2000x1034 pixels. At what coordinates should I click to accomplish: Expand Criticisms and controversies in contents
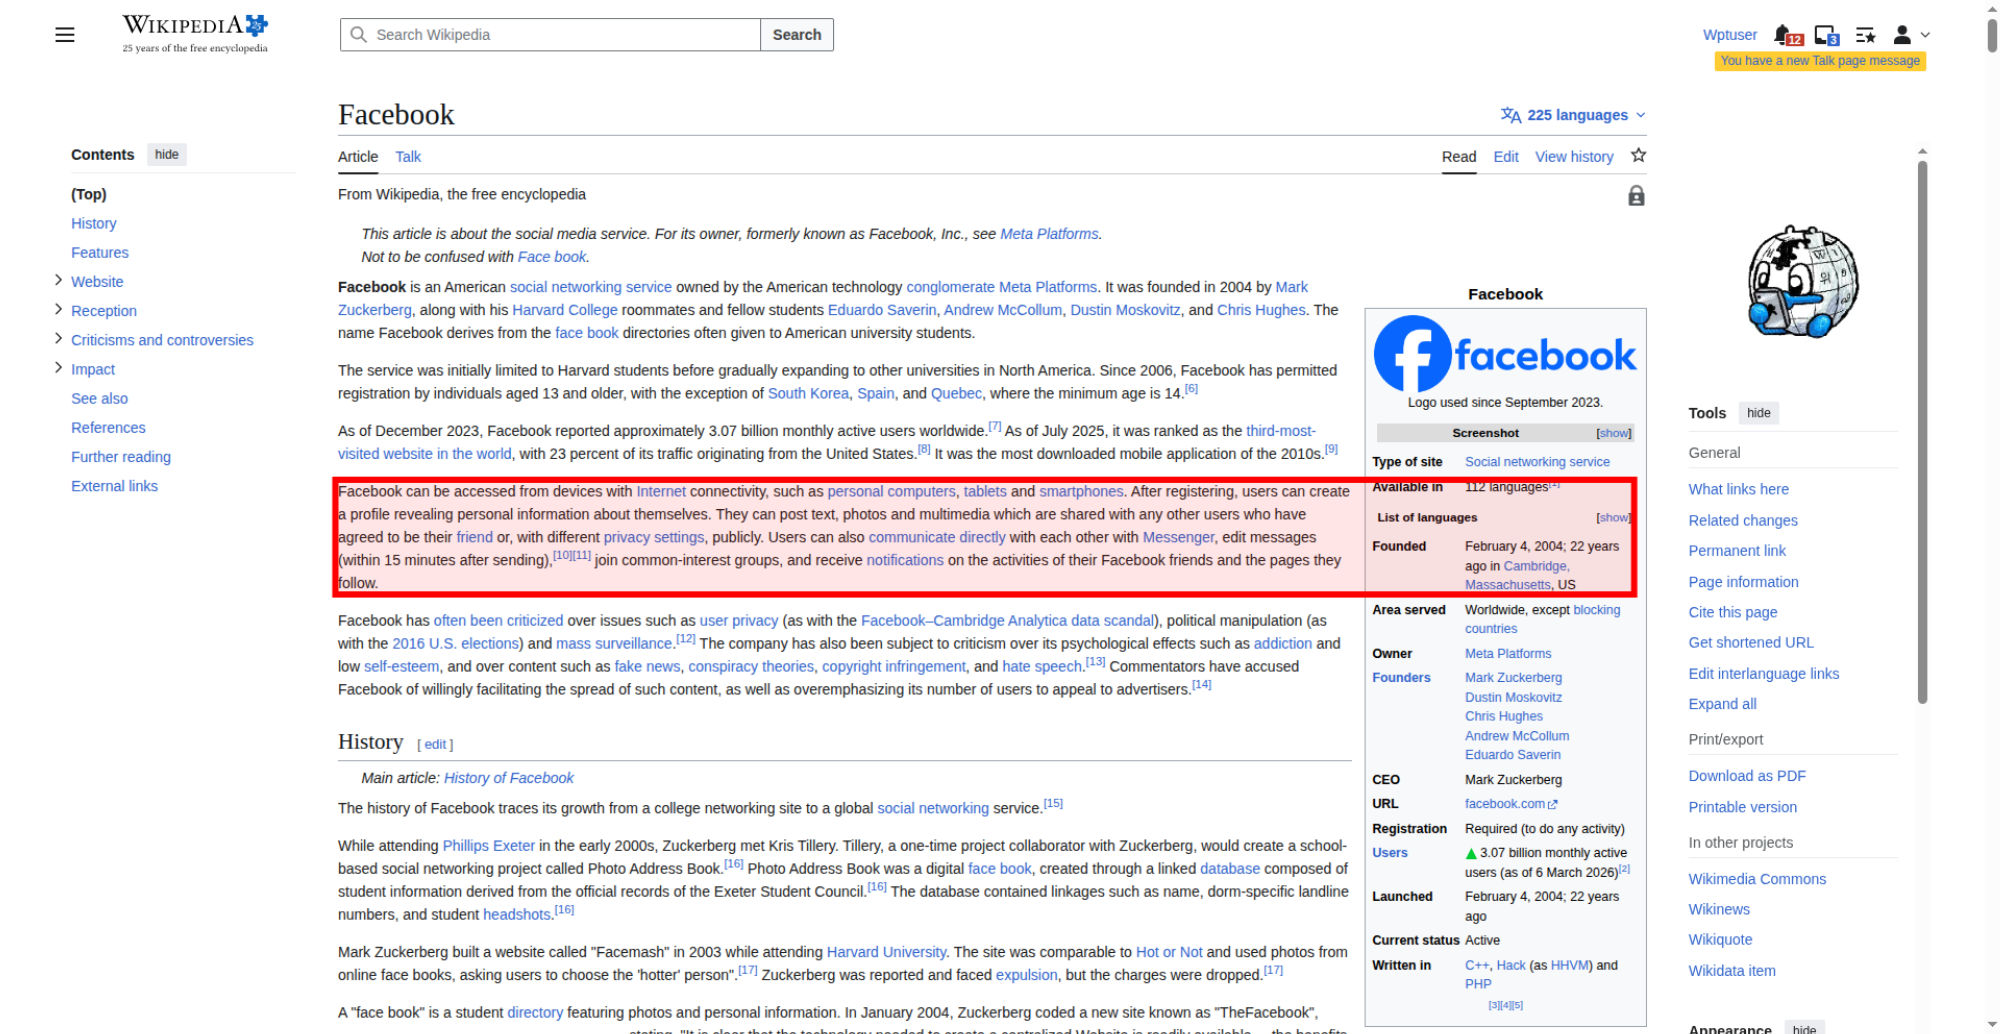point(58,339)
